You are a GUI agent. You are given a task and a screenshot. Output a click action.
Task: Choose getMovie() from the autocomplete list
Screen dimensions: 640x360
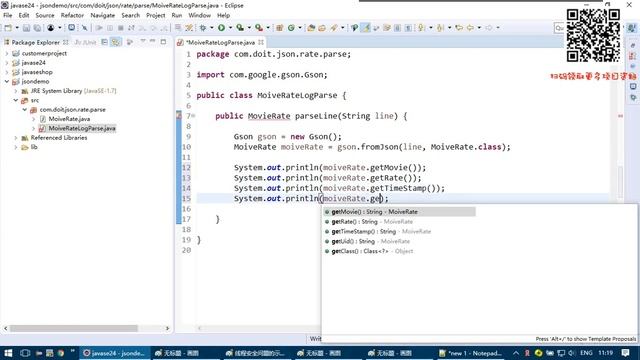pos(399,212)
